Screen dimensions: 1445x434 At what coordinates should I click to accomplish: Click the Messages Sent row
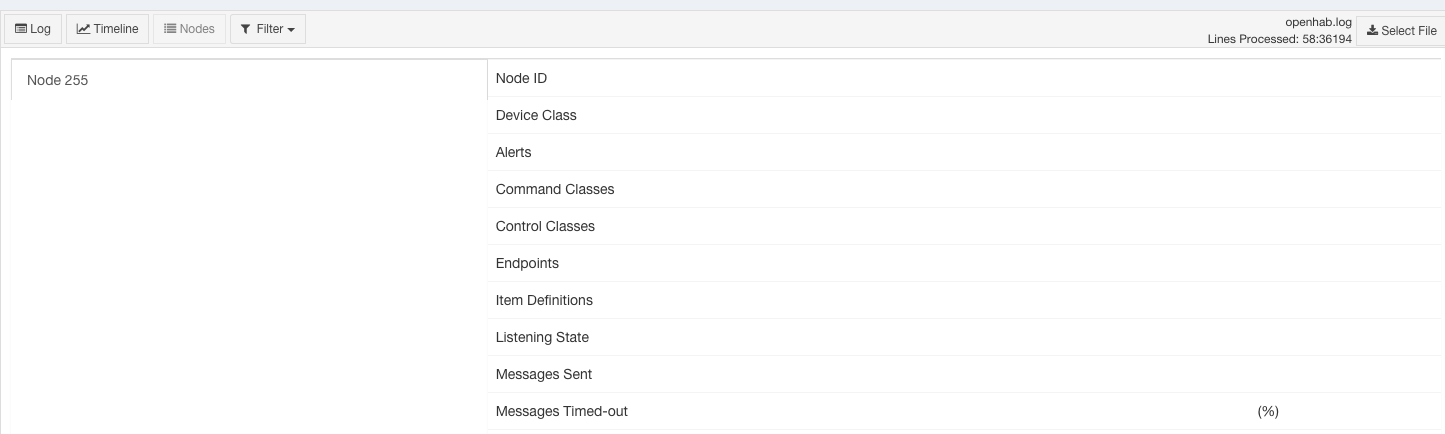click(x=966, y=374)
